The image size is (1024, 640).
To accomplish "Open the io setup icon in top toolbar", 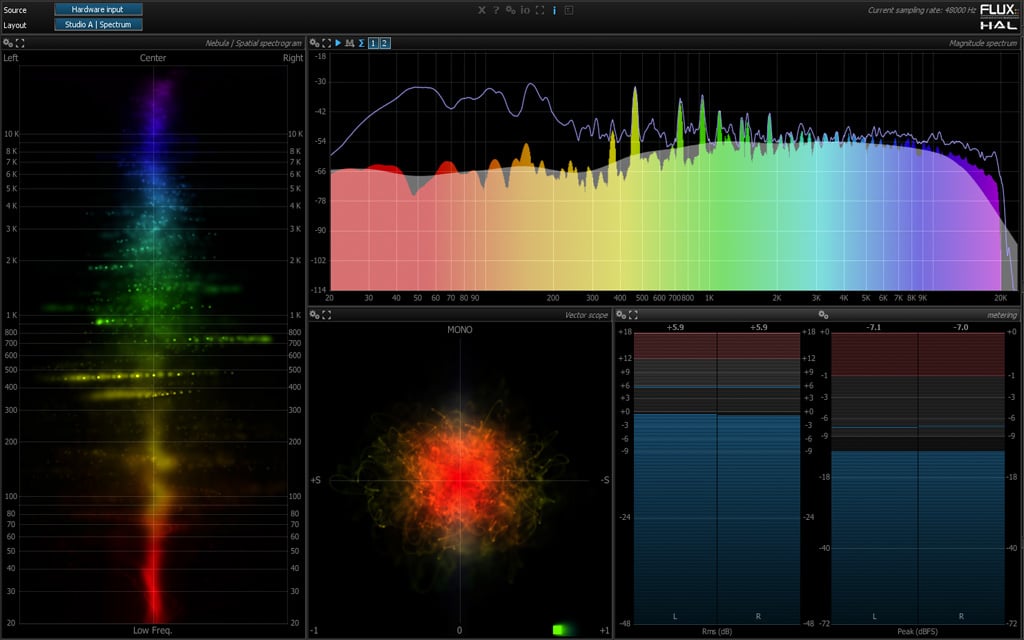I will pyautogui.click(x=524, y=10).
